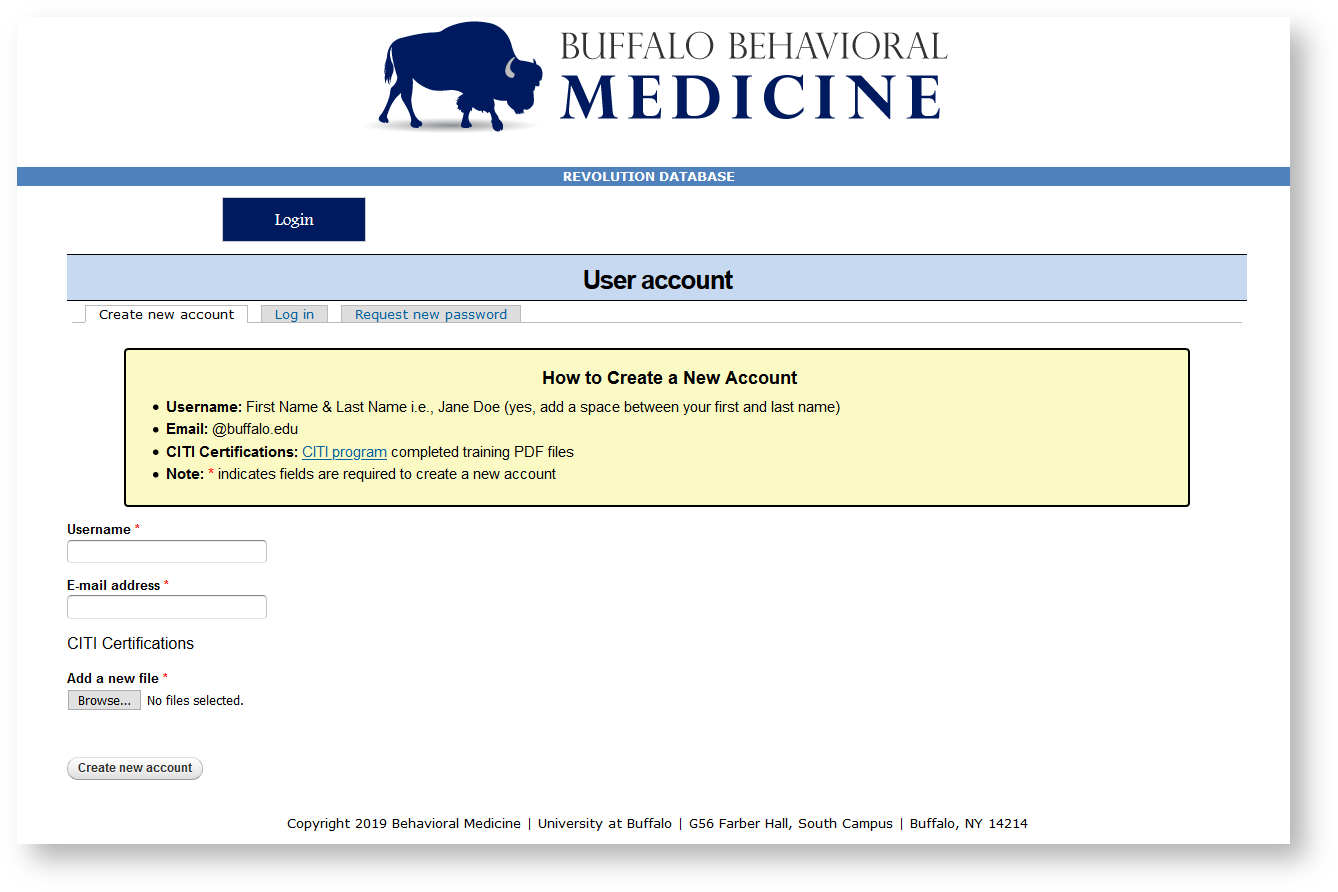This screenshot has width=1338, height=892.
Task: Click the footer copyright text
Action: [657, 824]
